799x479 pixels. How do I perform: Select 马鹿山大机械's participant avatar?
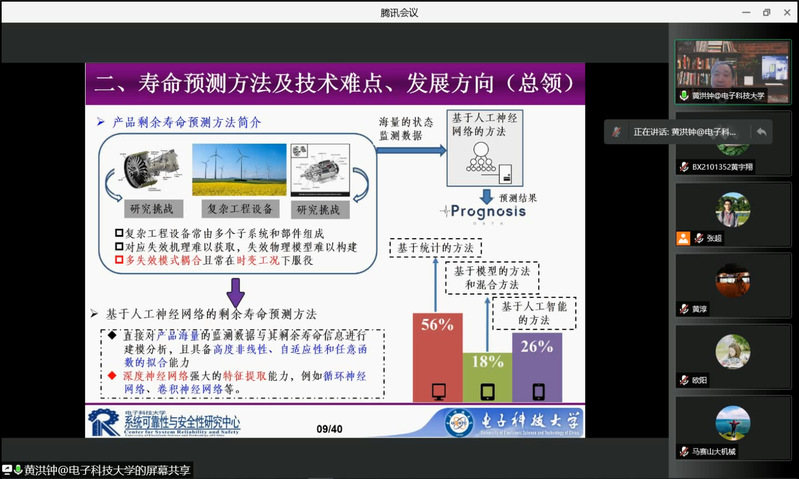click(733, 422)
